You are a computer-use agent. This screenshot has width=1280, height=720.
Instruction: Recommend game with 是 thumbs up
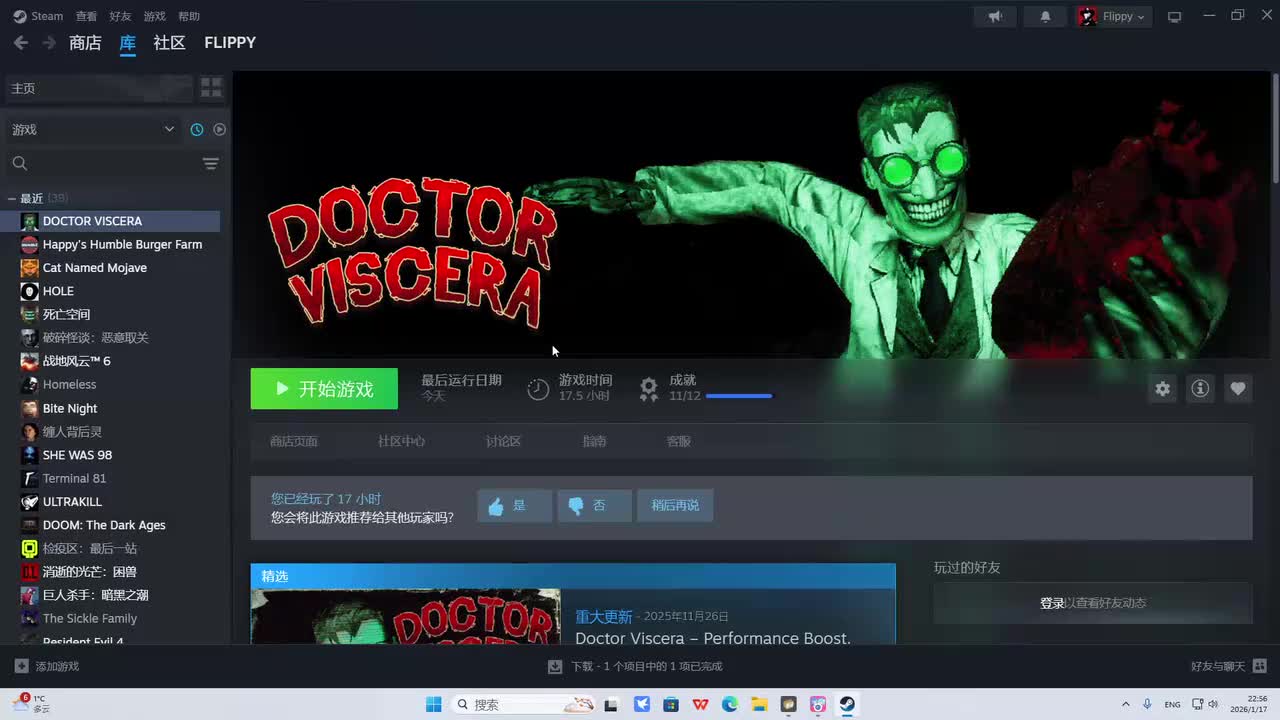(514, 506)
